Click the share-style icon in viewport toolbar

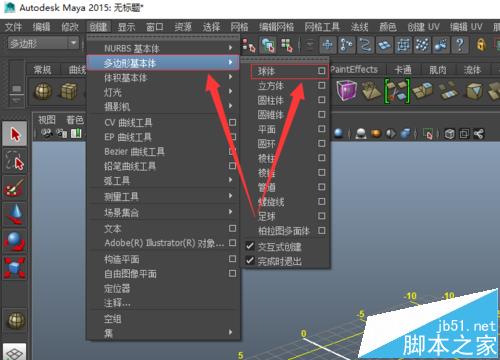click(x=479, y=134)
